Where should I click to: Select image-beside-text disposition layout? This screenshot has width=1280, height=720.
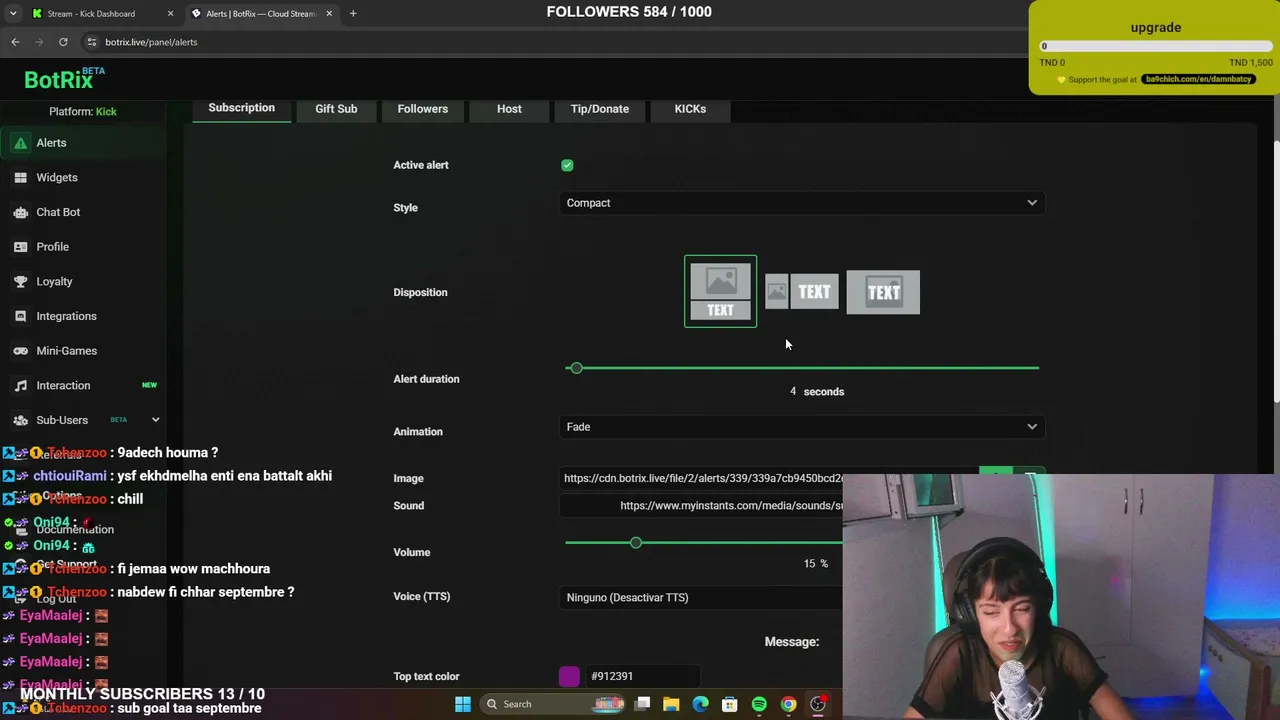click(x=802, y=292)
